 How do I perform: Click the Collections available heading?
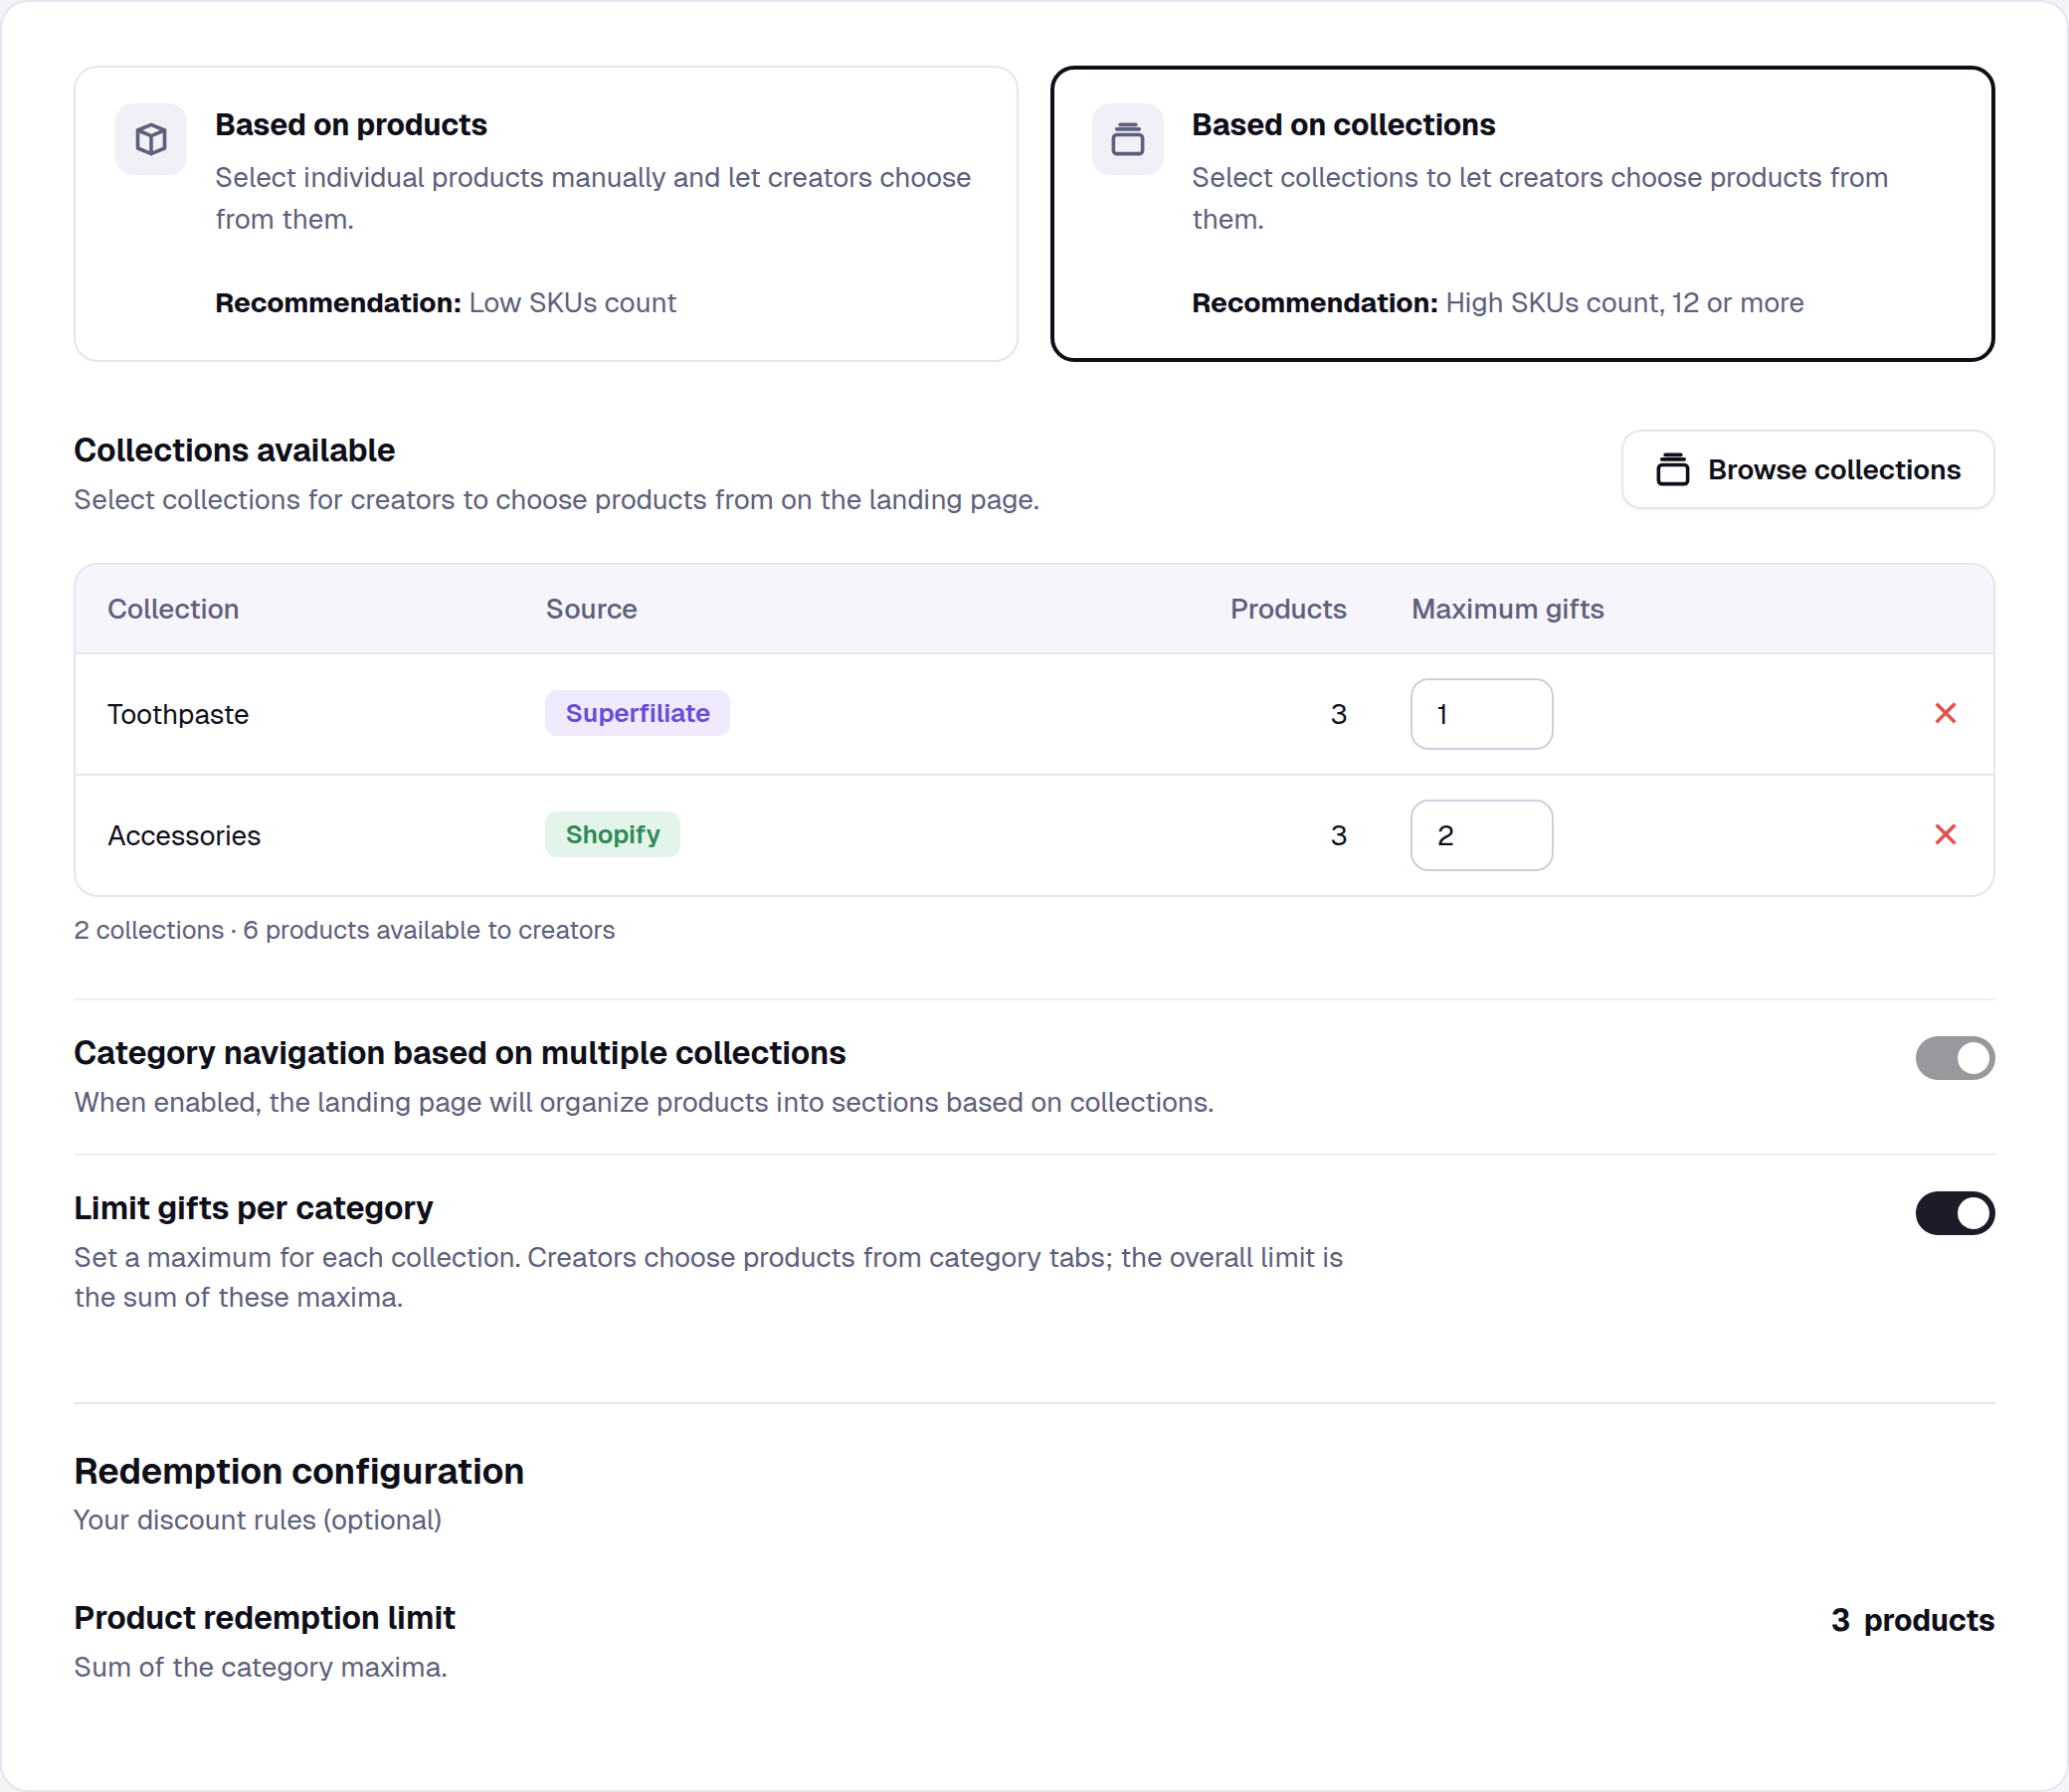tap(234, 450)
